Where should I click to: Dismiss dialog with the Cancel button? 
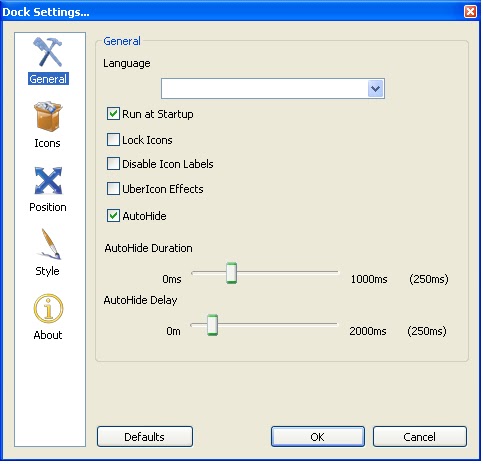420,437
